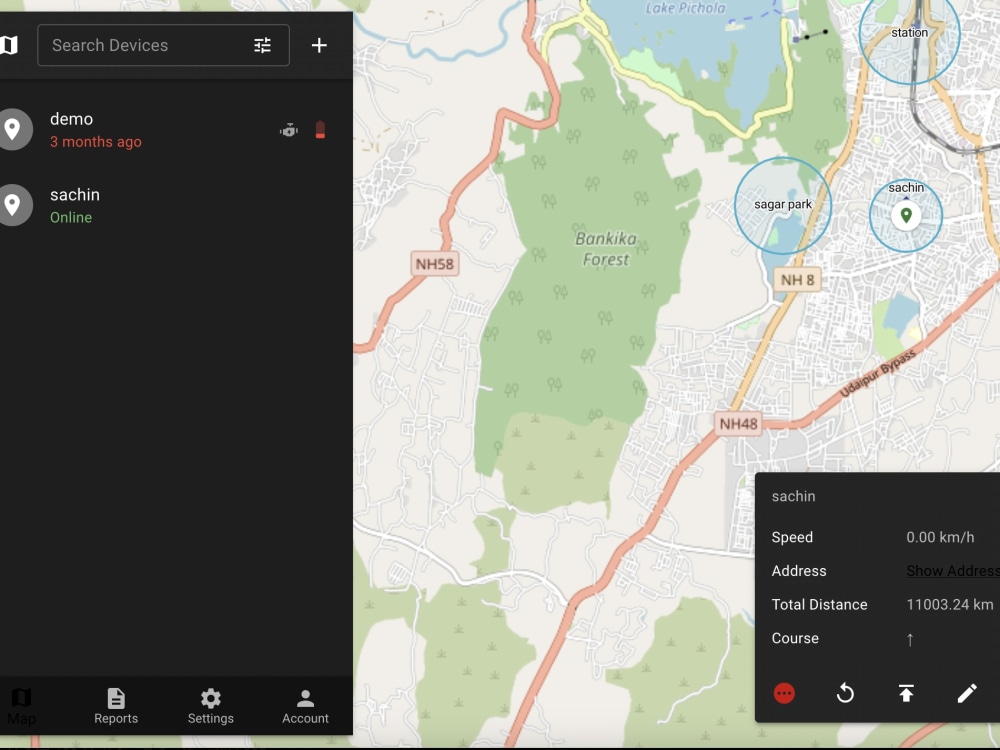Go to the Account tab
This screenshot has height=750, width=1000.
pyautogui.click(x=304, y=705)
